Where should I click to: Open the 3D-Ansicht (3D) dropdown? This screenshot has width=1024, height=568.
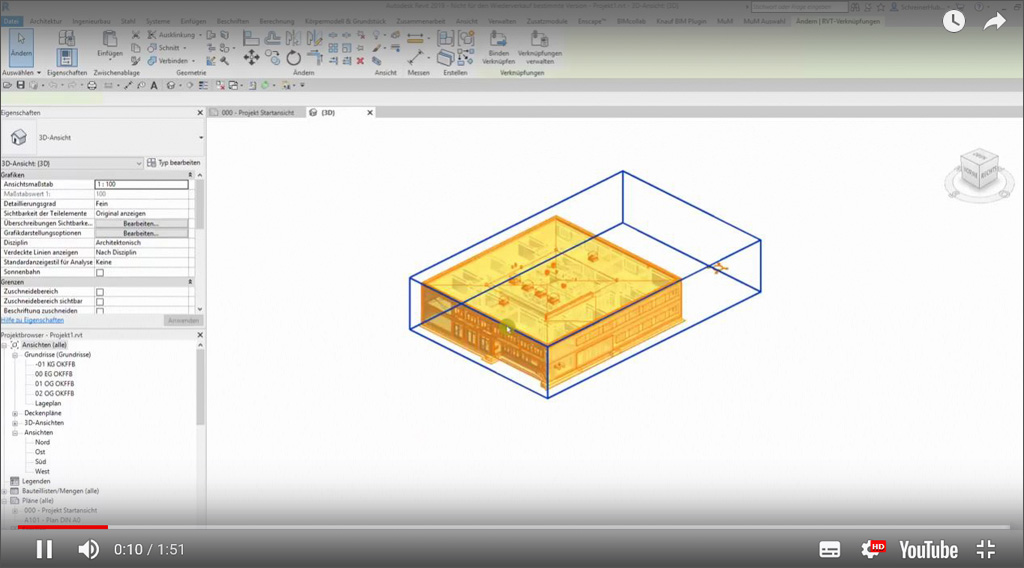pyautogui.click(x=138, y=162)
